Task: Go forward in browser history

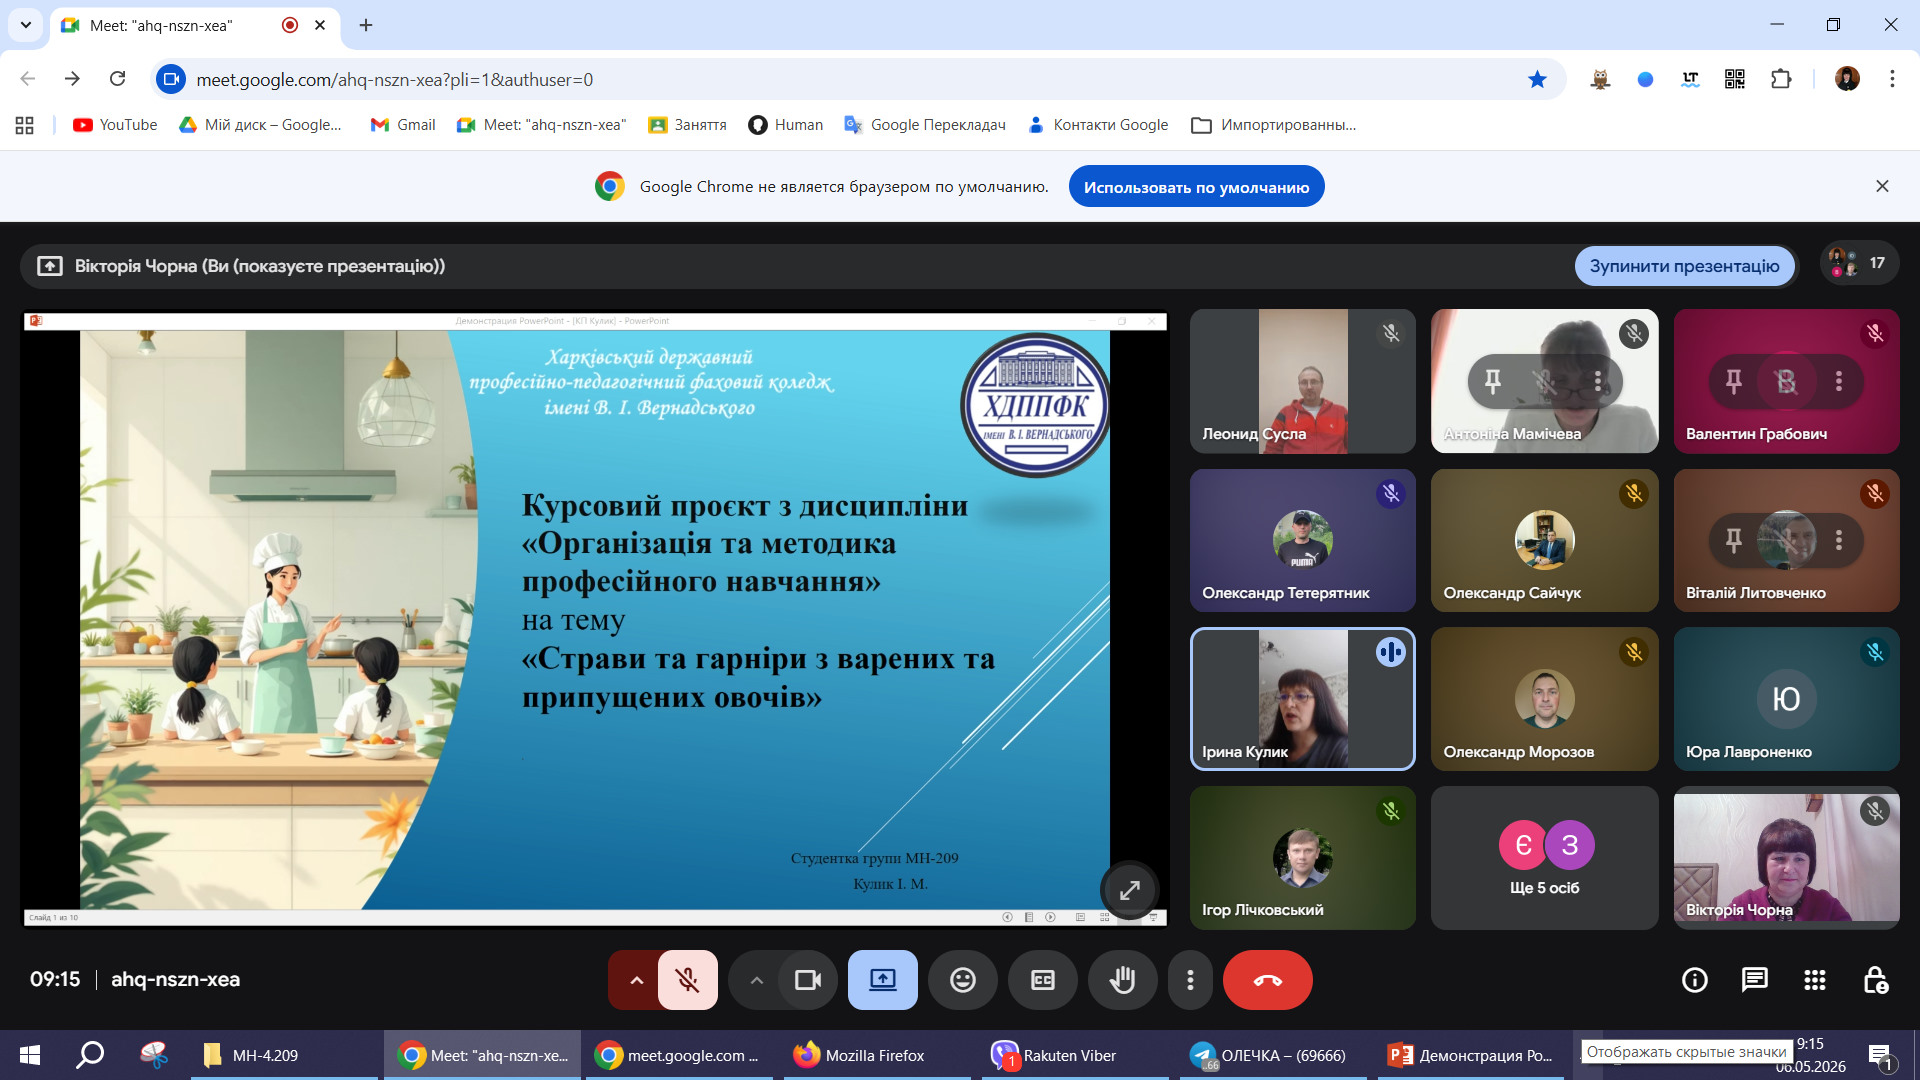Action: coord(72,79)
